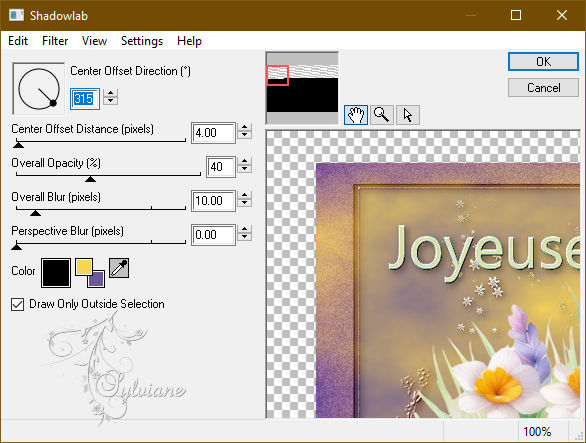Click the Cancel button
This screenshot has width=586, height=443.
coord(543,88)
